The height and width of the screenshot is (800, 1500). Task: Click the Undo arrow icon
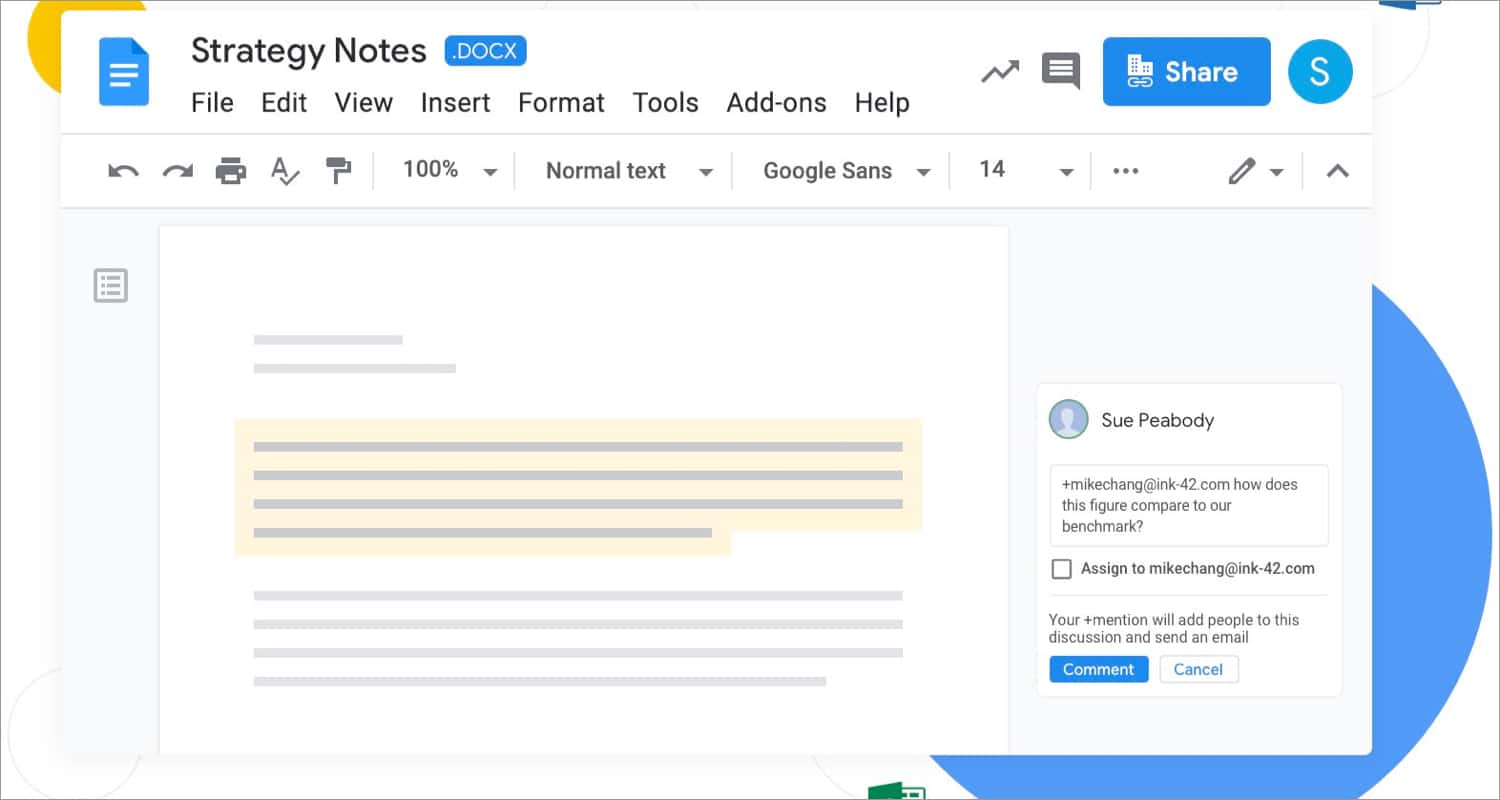point(123,171)
